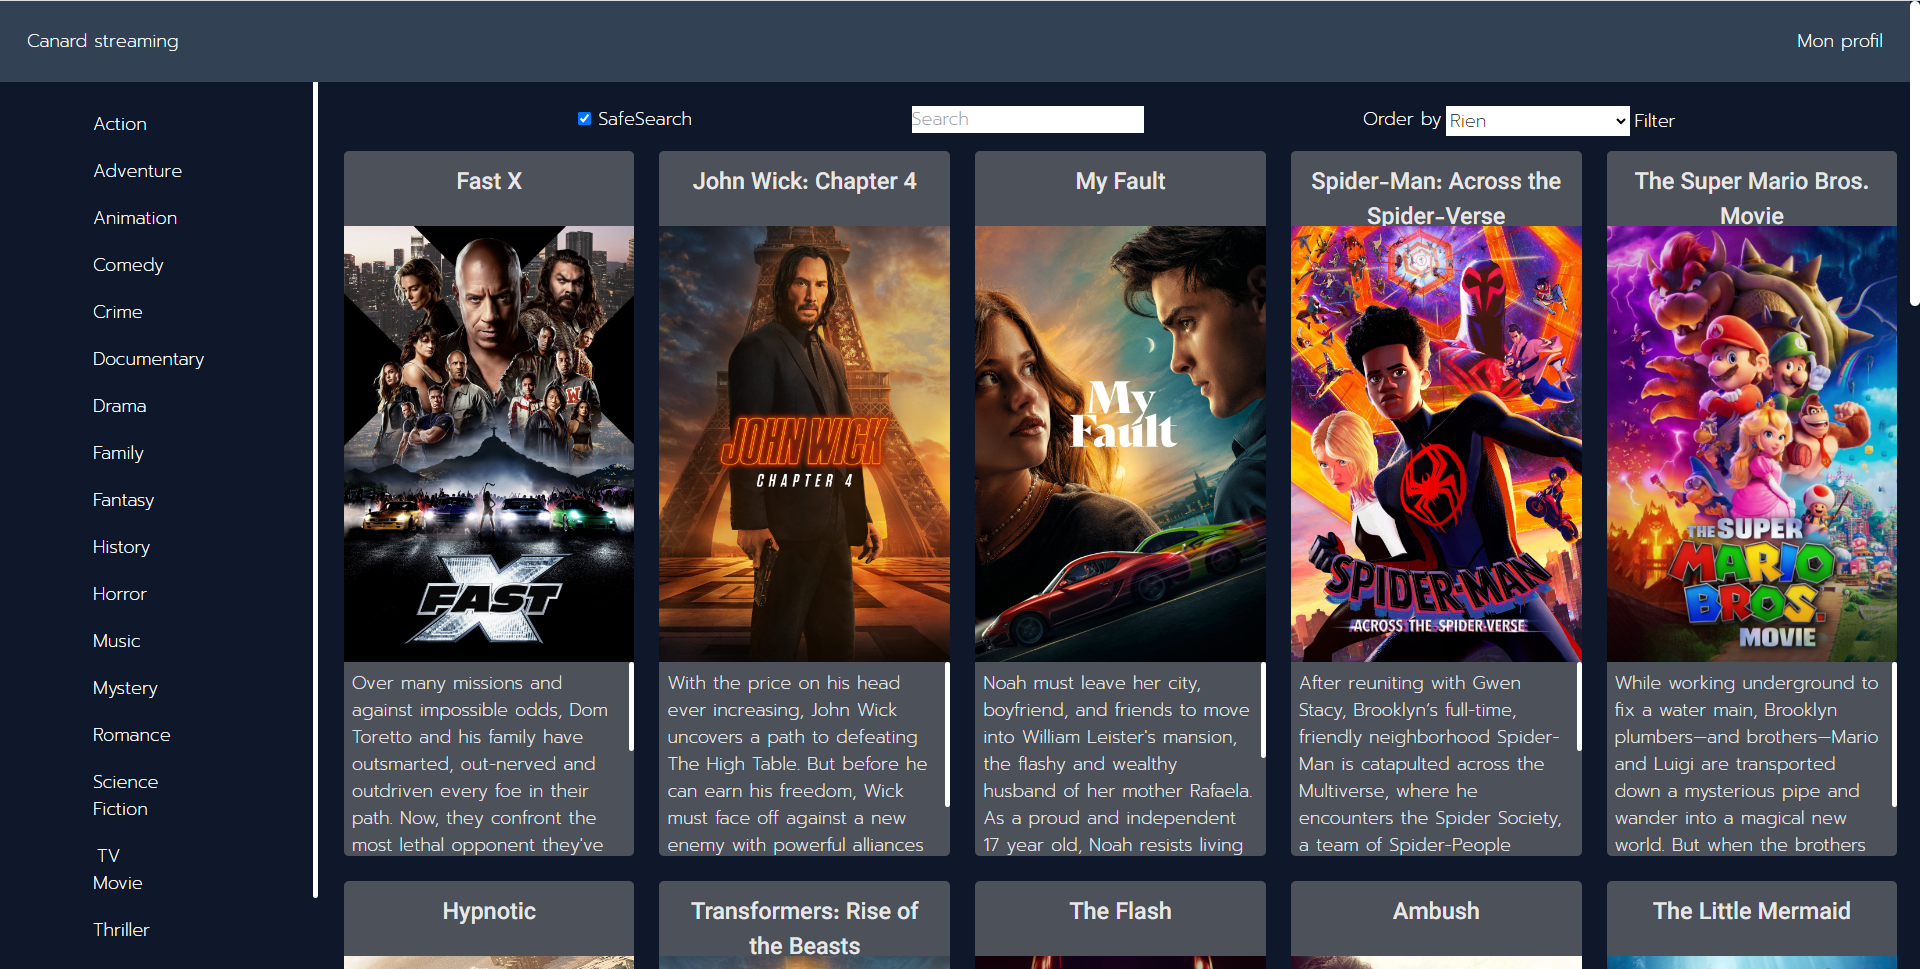
Task: Open the Horror category
Action: pos(119,593)
